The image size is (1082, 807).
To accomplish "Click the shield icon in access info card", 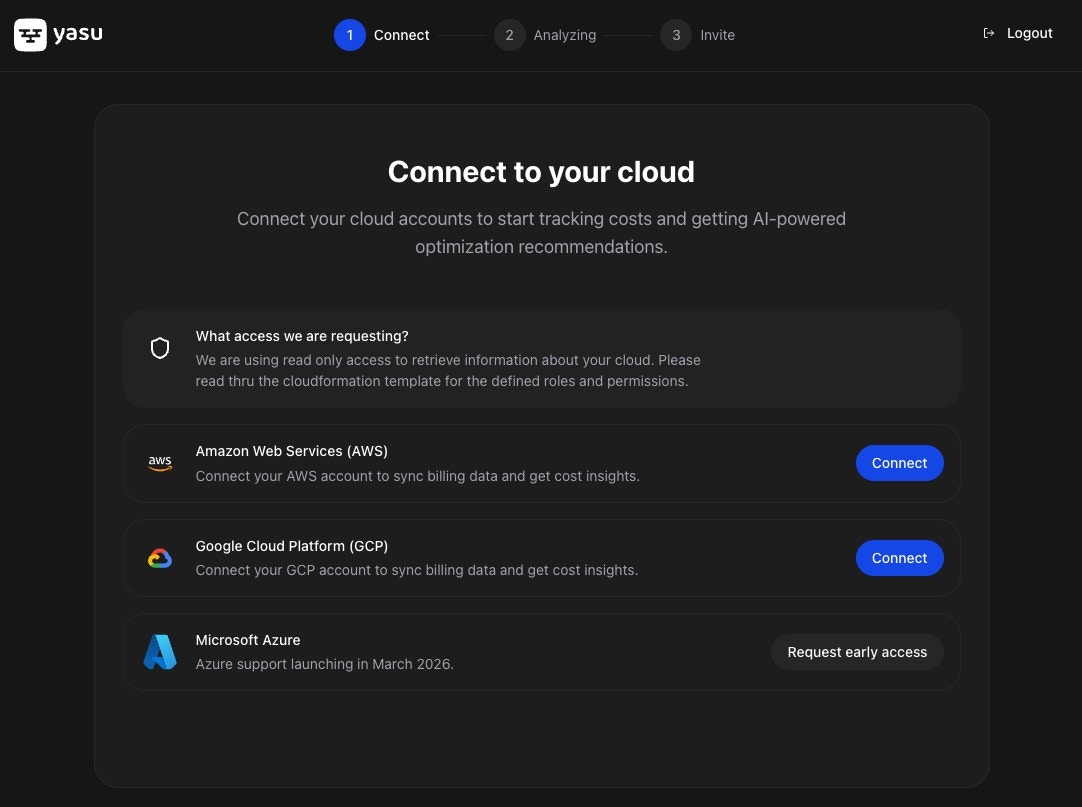I will pos(160,348).
